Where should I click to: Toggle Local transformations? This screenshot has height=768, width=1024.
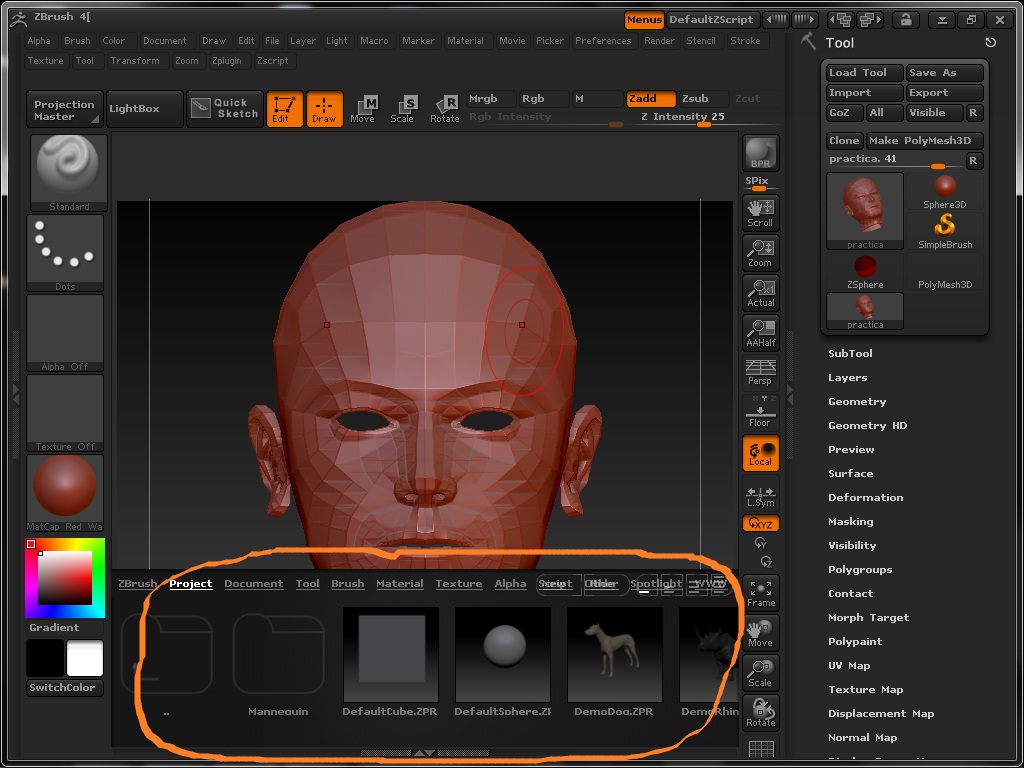click(x=760, y=453)
